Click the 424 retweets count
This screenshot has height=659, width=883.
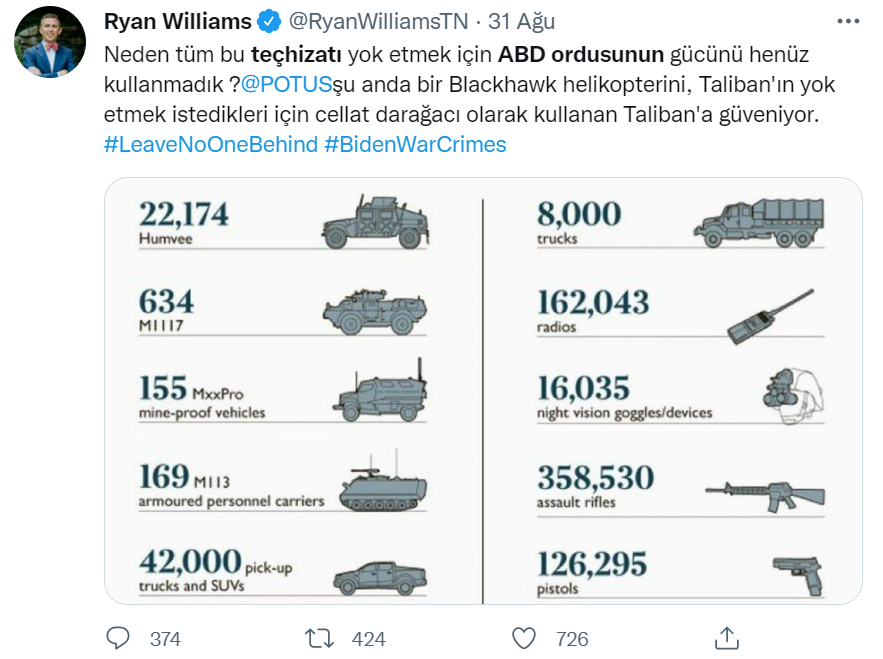point(368,638)
